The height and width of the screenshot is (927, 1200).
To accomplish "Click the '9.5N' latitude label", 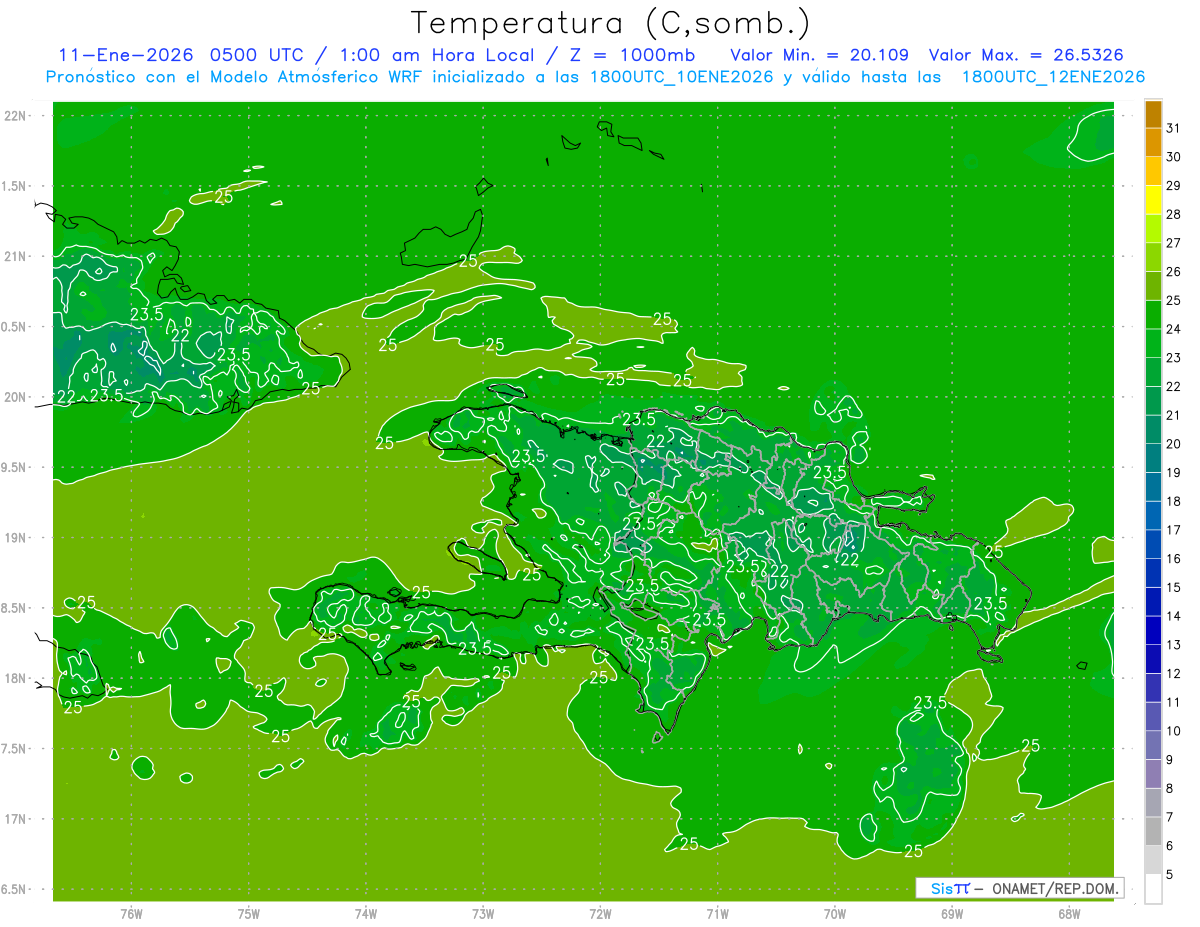I will 13,467.
